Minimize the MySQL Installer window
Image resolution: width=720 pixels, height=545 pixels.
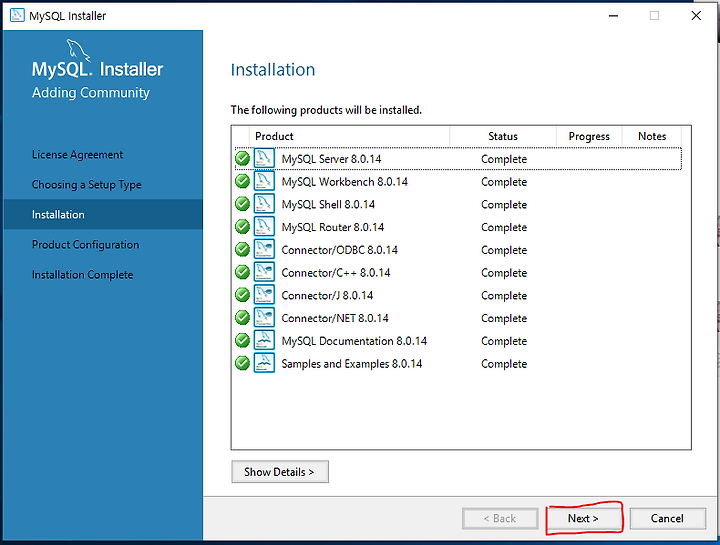[613, 16]
